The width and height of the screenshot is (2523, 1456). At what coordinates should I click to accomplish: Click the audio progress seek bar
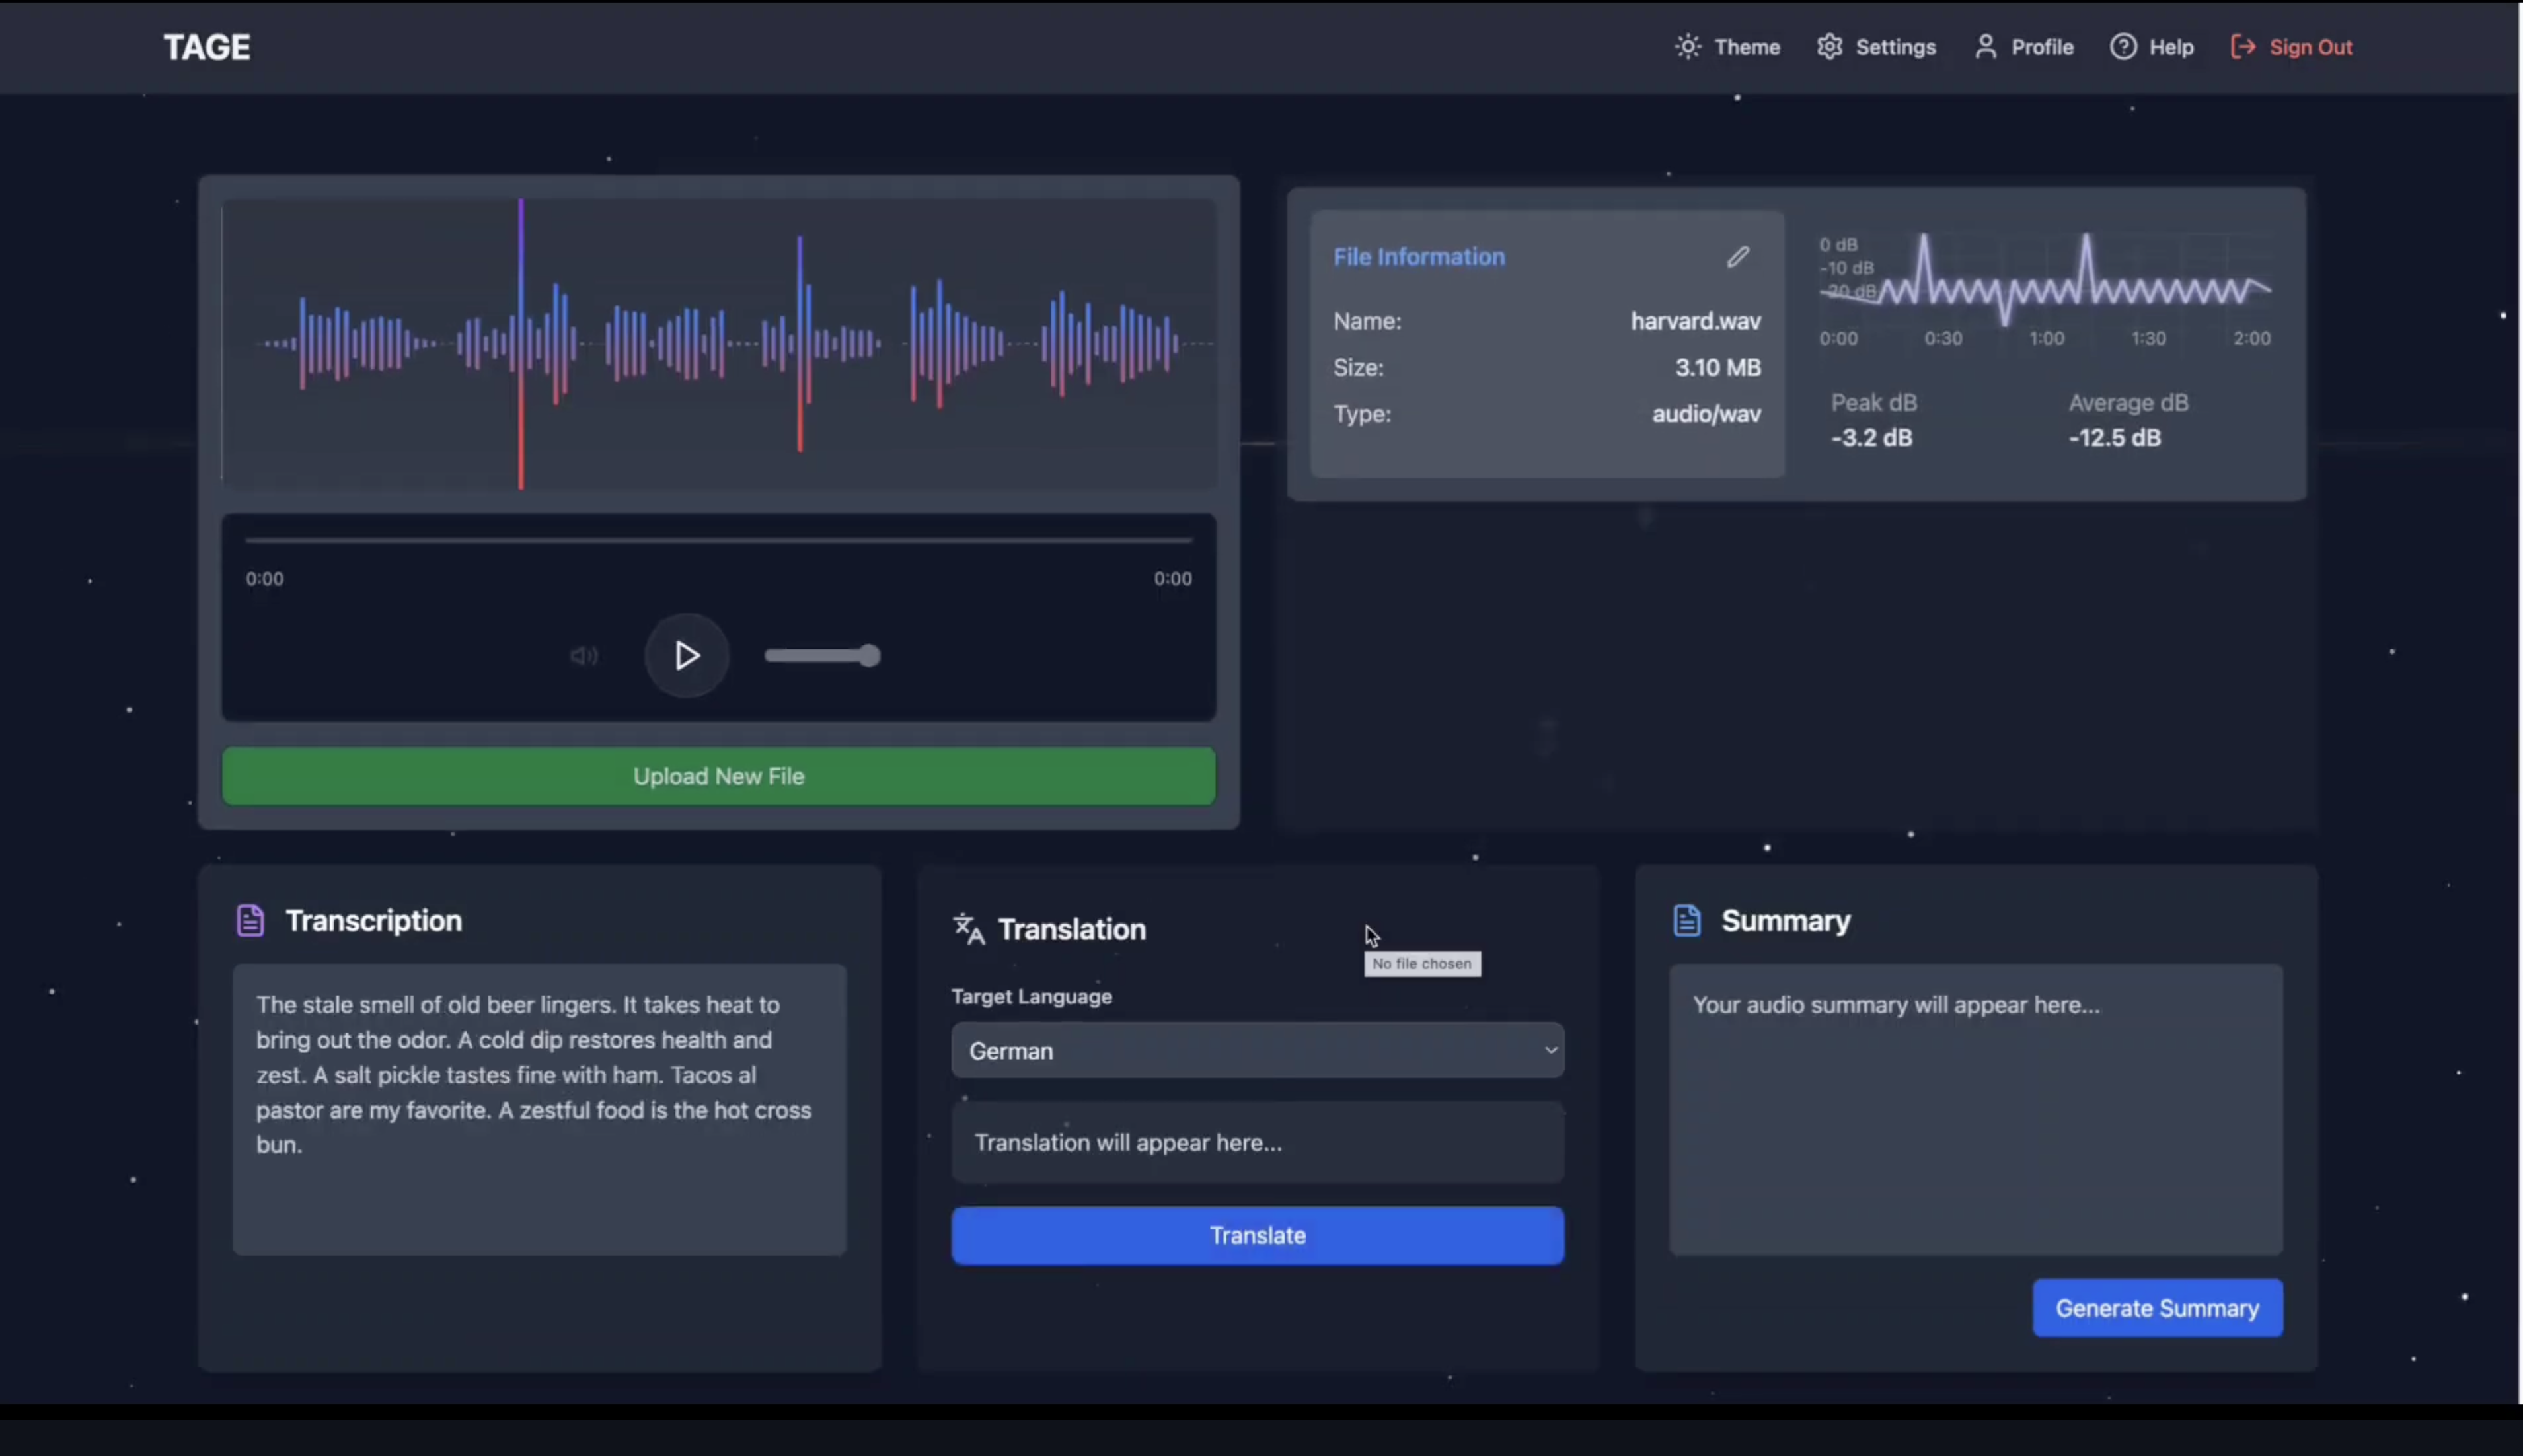click(x=718, y=540)
